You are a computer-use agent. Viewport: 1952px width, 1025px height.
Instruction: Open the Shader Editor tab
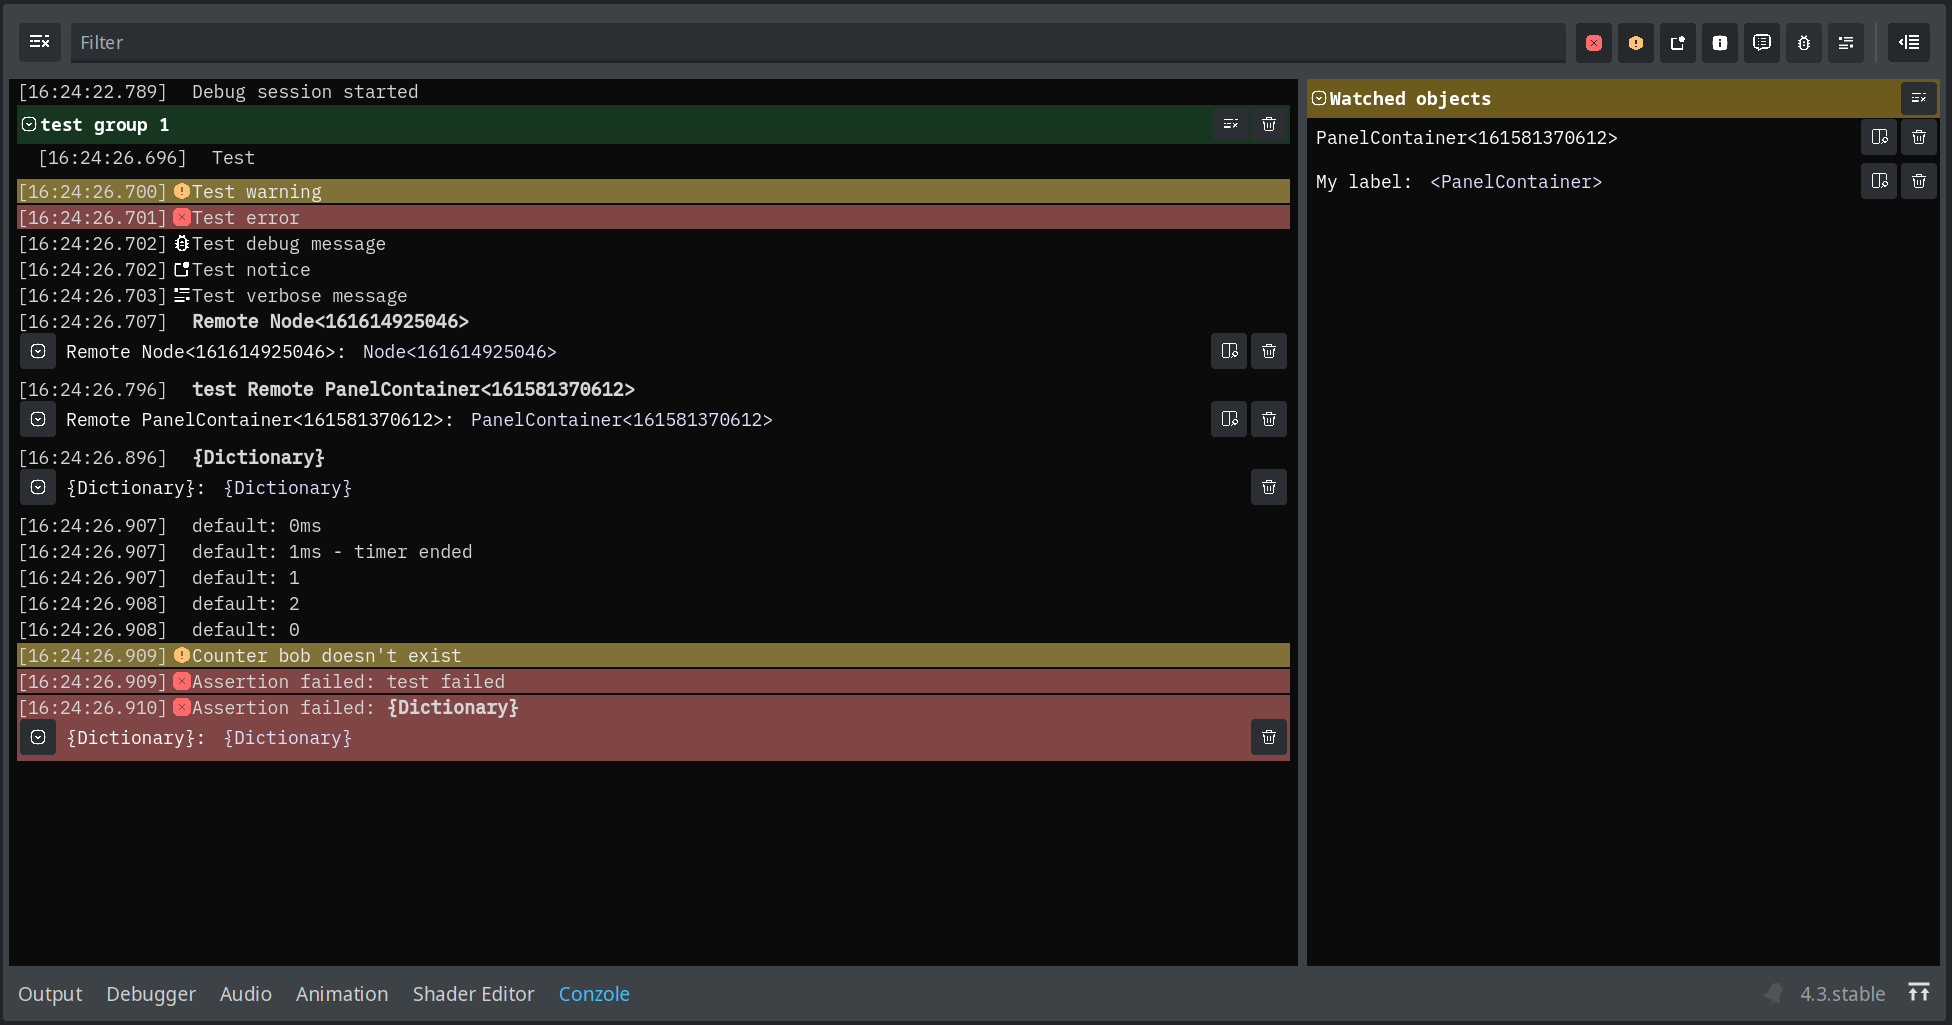point(474,994)
